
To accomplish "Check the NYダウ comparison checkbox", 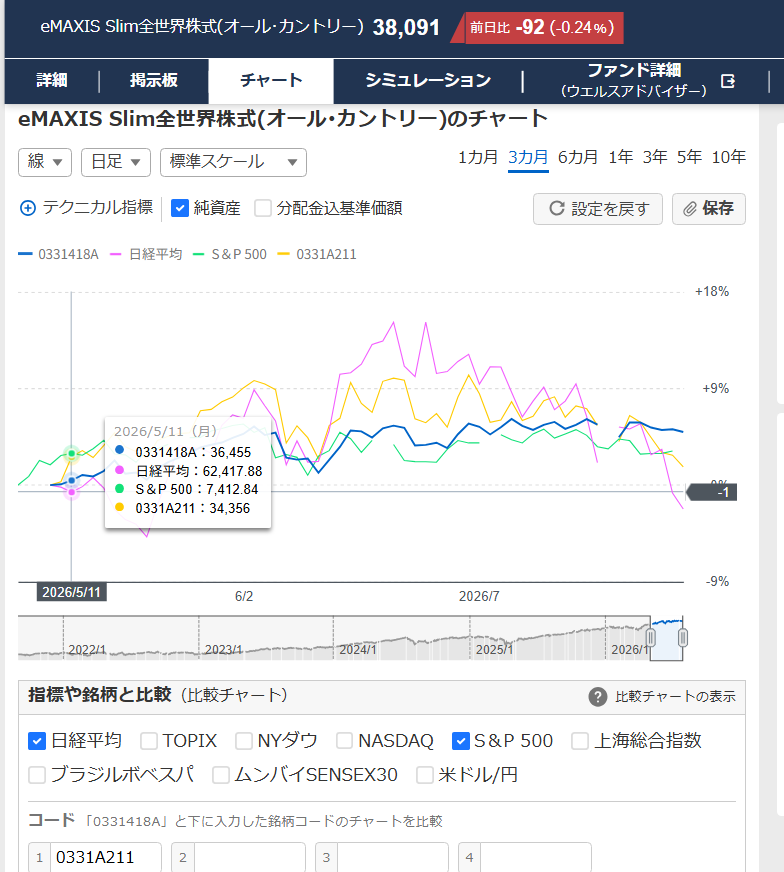I will click(244, 741).
